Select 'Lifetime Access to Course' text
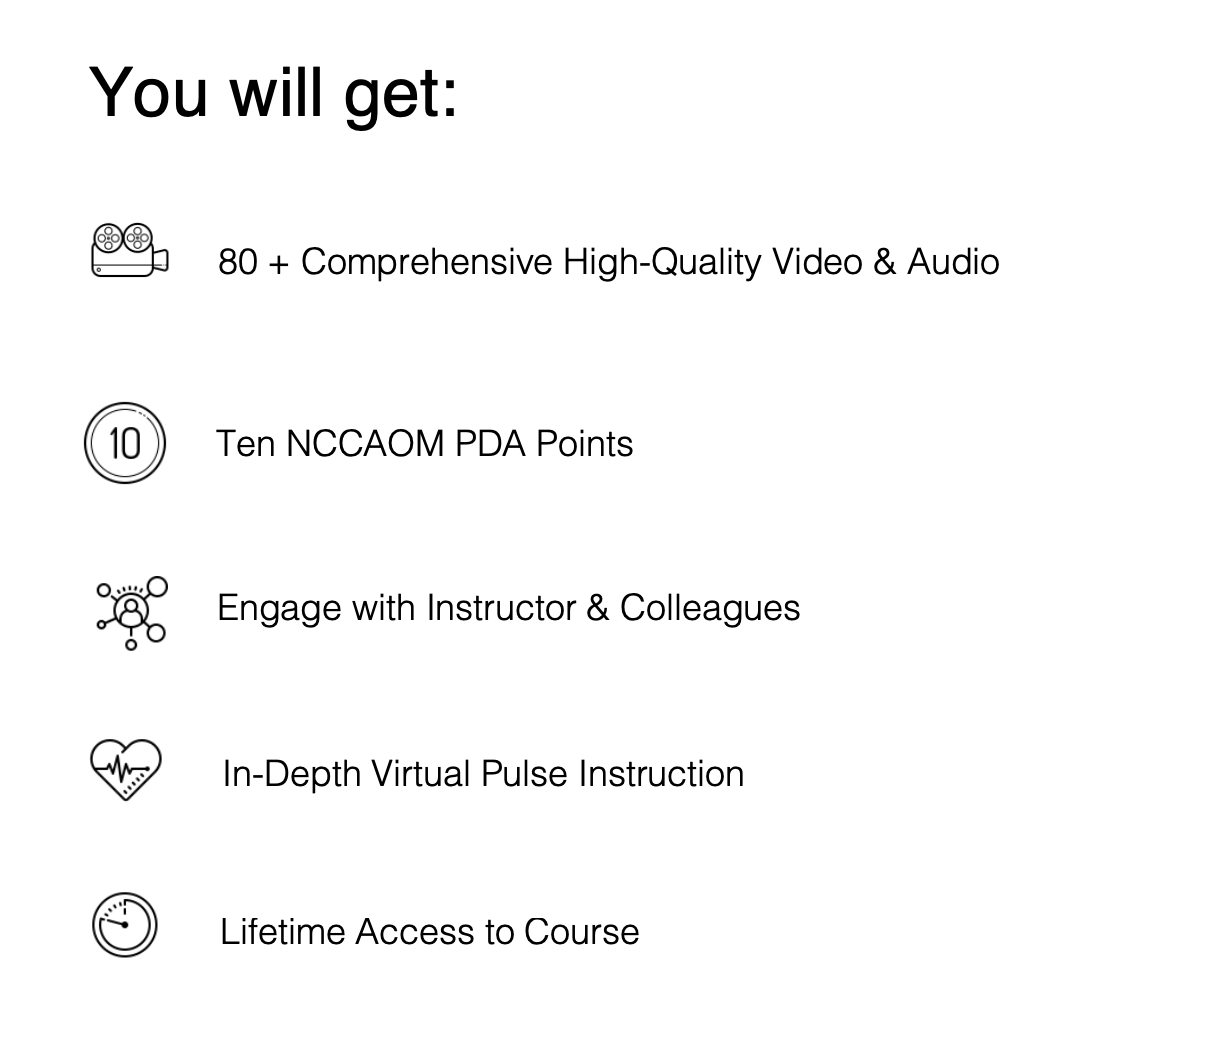The image size is (1230, 1044). click(430, 932)
